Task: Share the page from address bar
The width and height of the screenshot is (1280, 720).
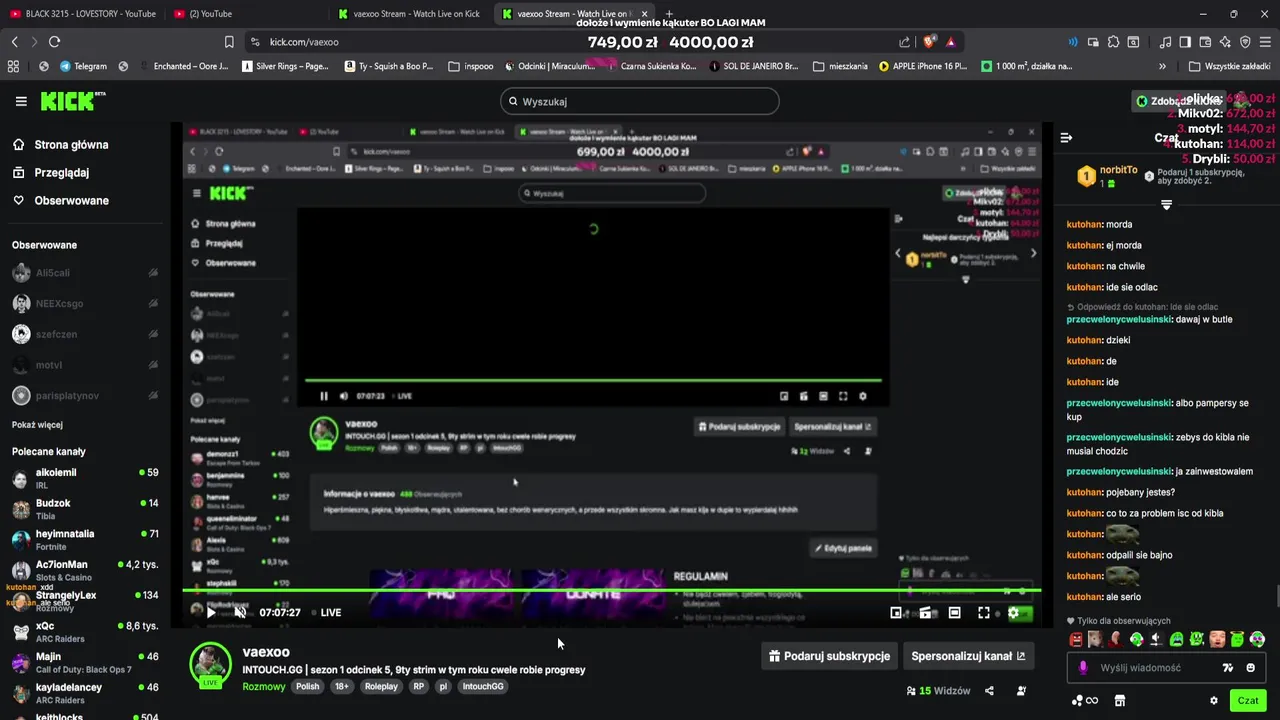Action: 905,42
